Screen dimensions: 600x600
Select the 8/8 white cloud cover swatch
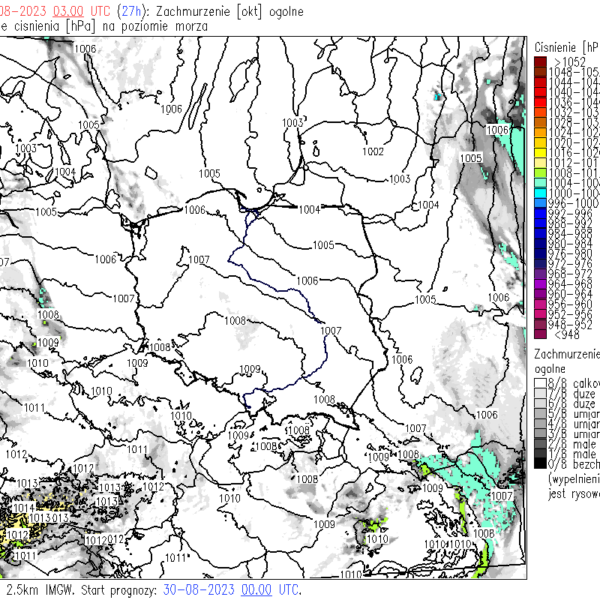point(541,383)
